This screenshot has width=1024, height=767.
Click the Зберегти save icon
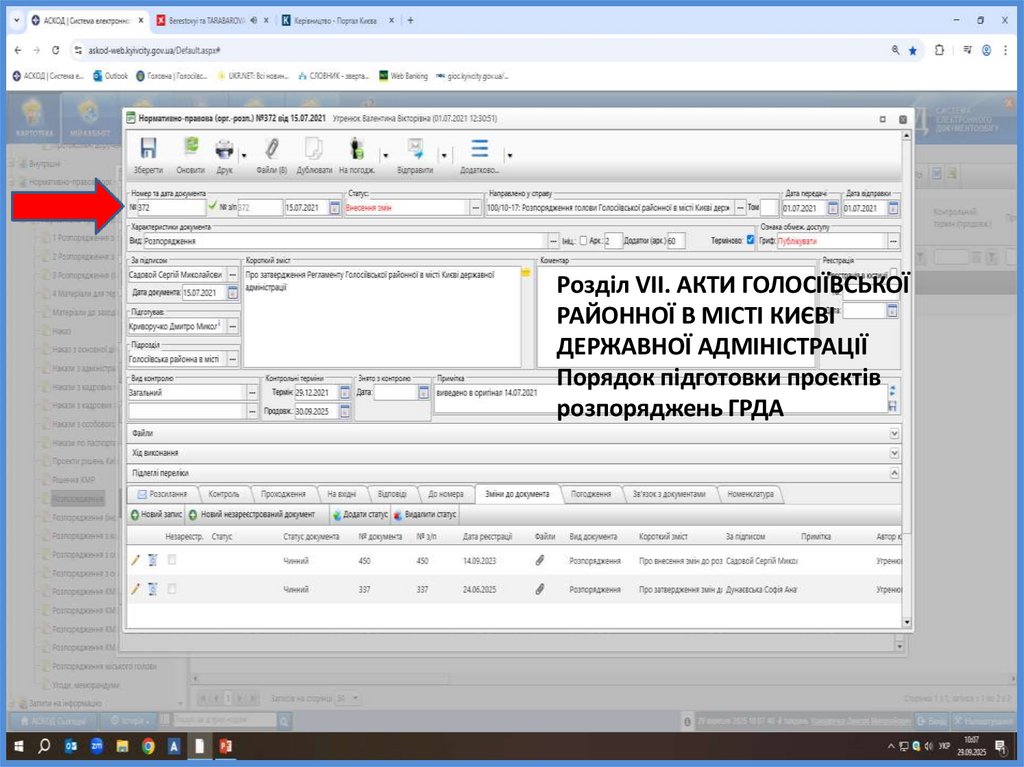[148, 151]
